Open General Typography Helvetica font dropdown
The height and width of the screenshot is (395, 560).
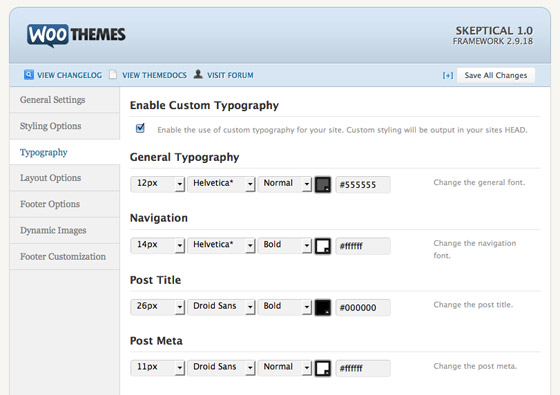tap(221, 184)
